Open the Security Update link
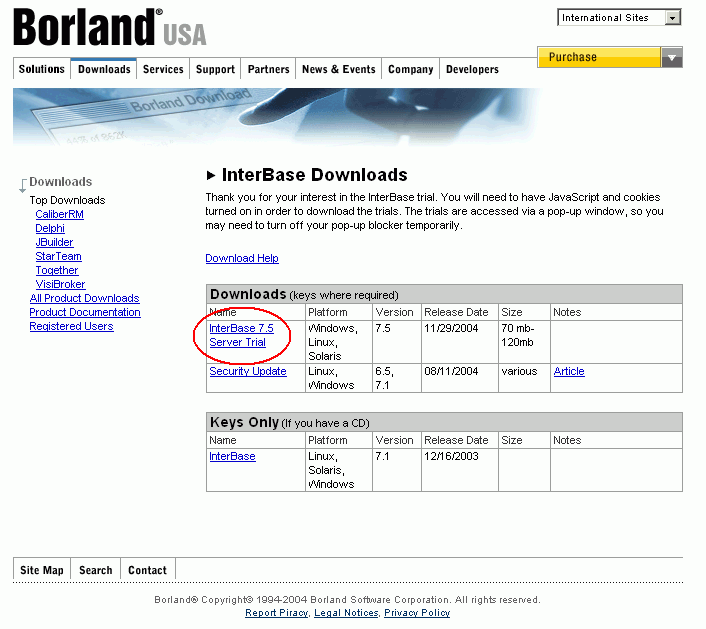The width and height of the screenshot is (706, 629). pyautogui.click(x=248, y=371)
